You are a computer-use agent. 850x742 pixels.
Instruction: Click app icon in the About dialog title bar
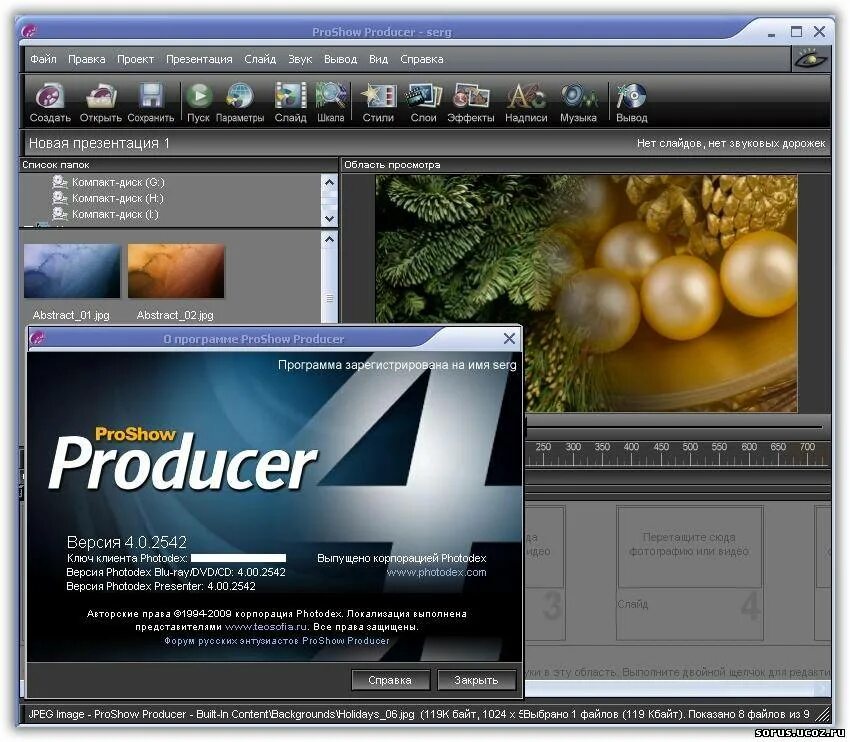click(x=38, y=338)
